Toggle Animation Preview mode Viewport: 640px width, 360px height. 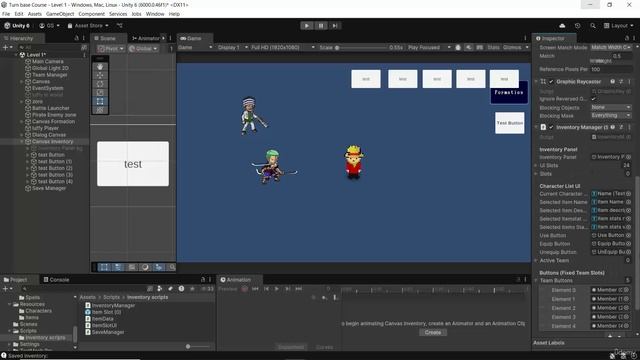point(228,289)
